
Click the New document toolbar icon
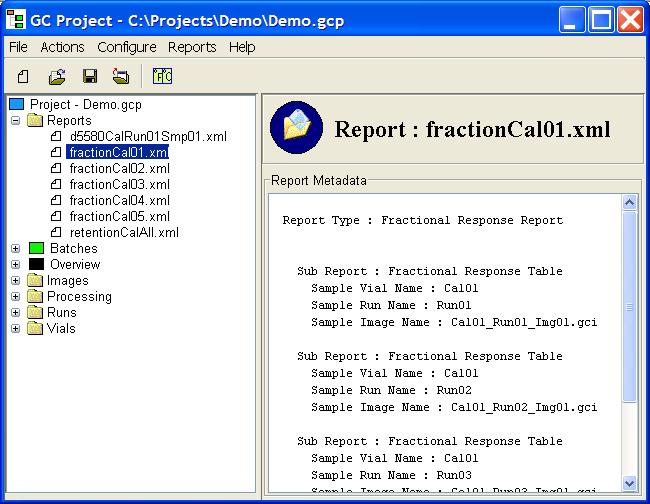(x=23, y=76)
